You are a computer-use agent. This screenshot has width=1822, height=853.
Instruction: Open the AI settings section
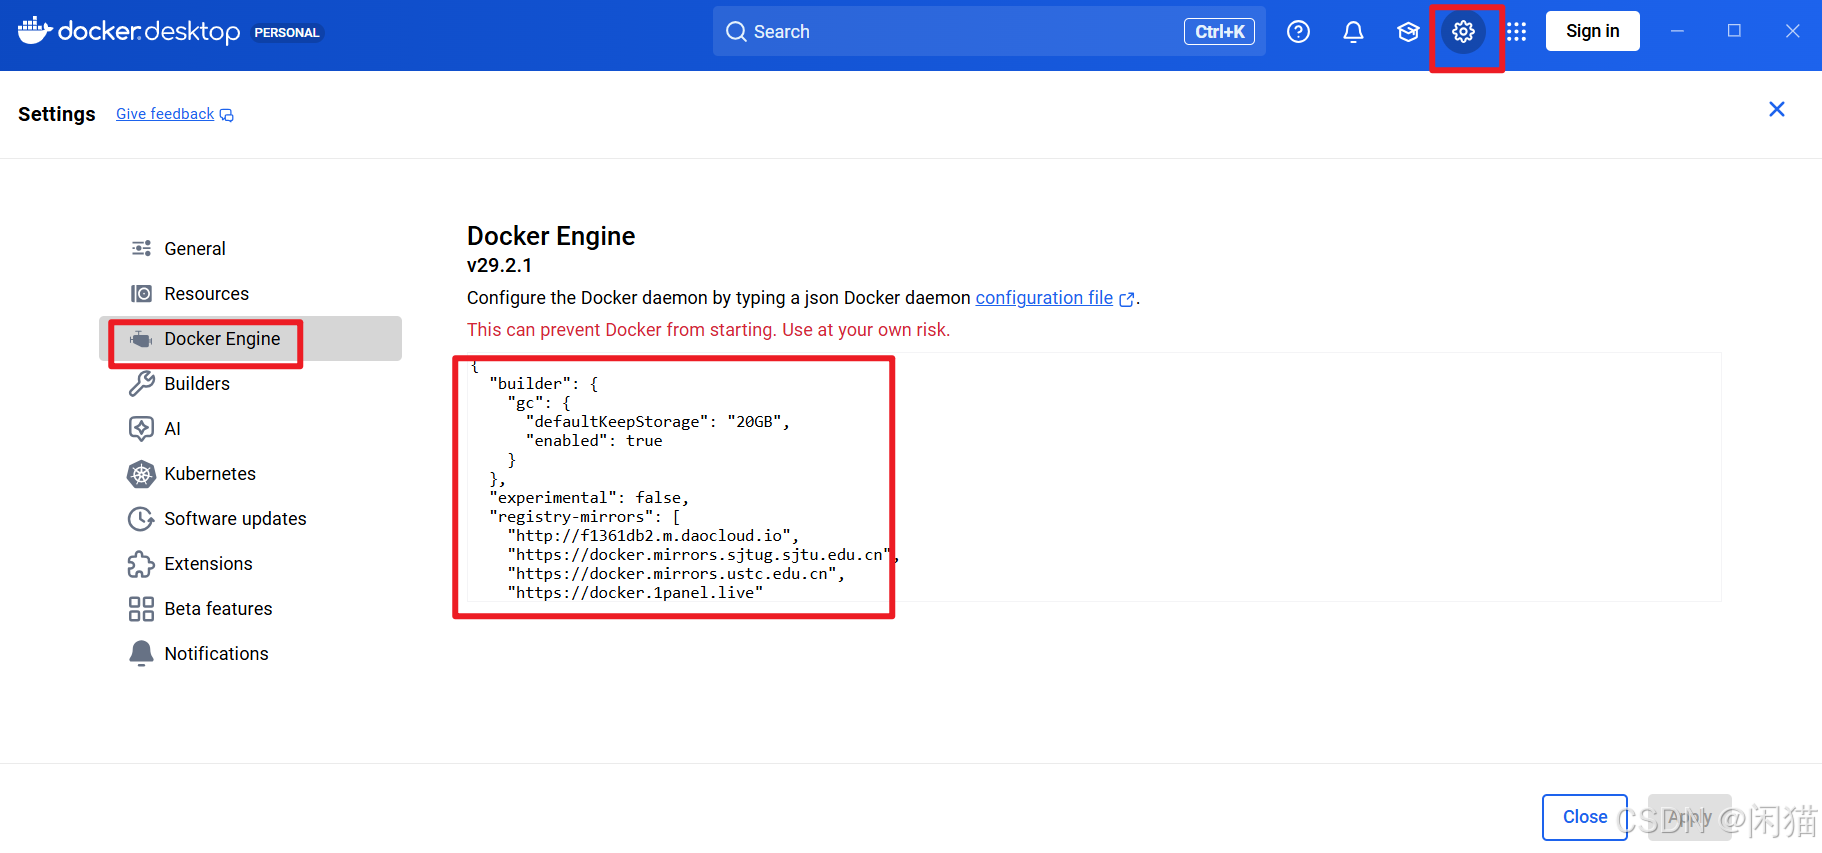pos(250,429)
